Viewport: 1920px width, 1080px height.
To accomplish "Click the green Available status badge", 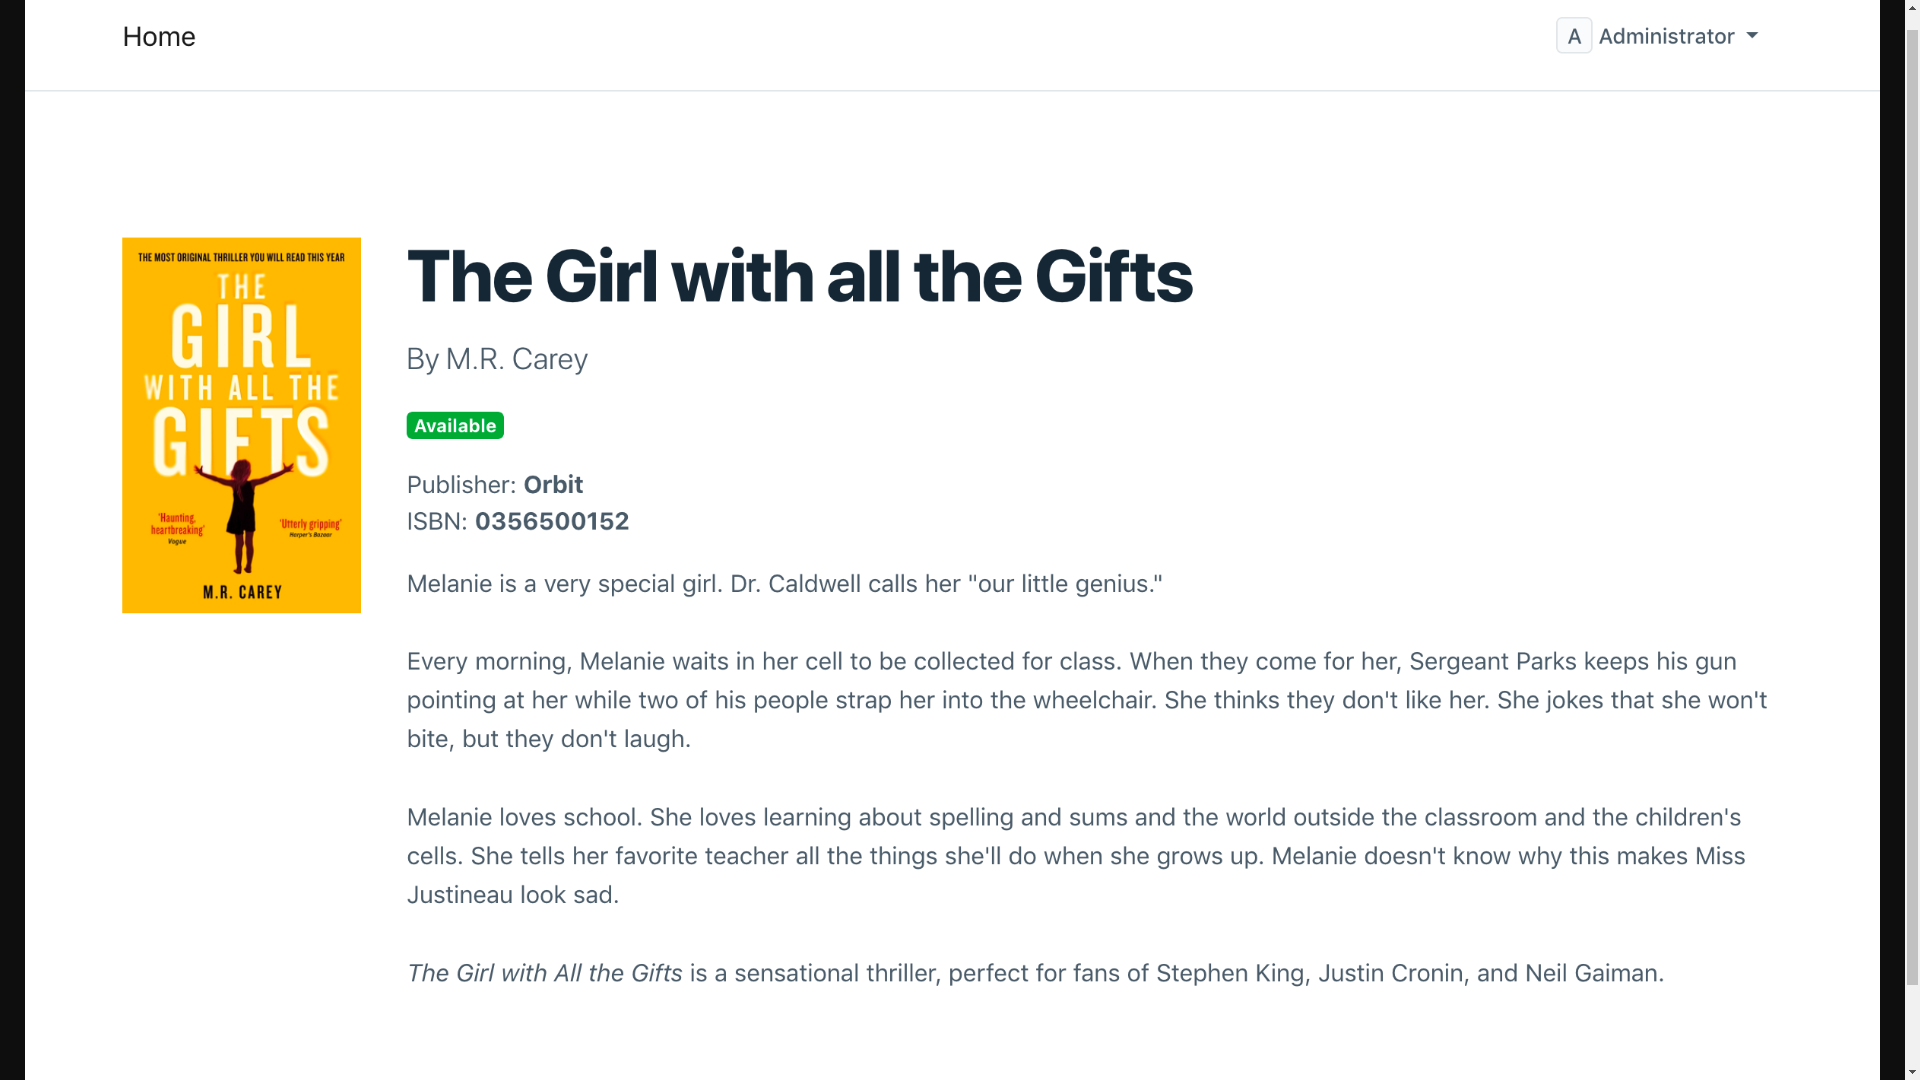I will (454, 426).
